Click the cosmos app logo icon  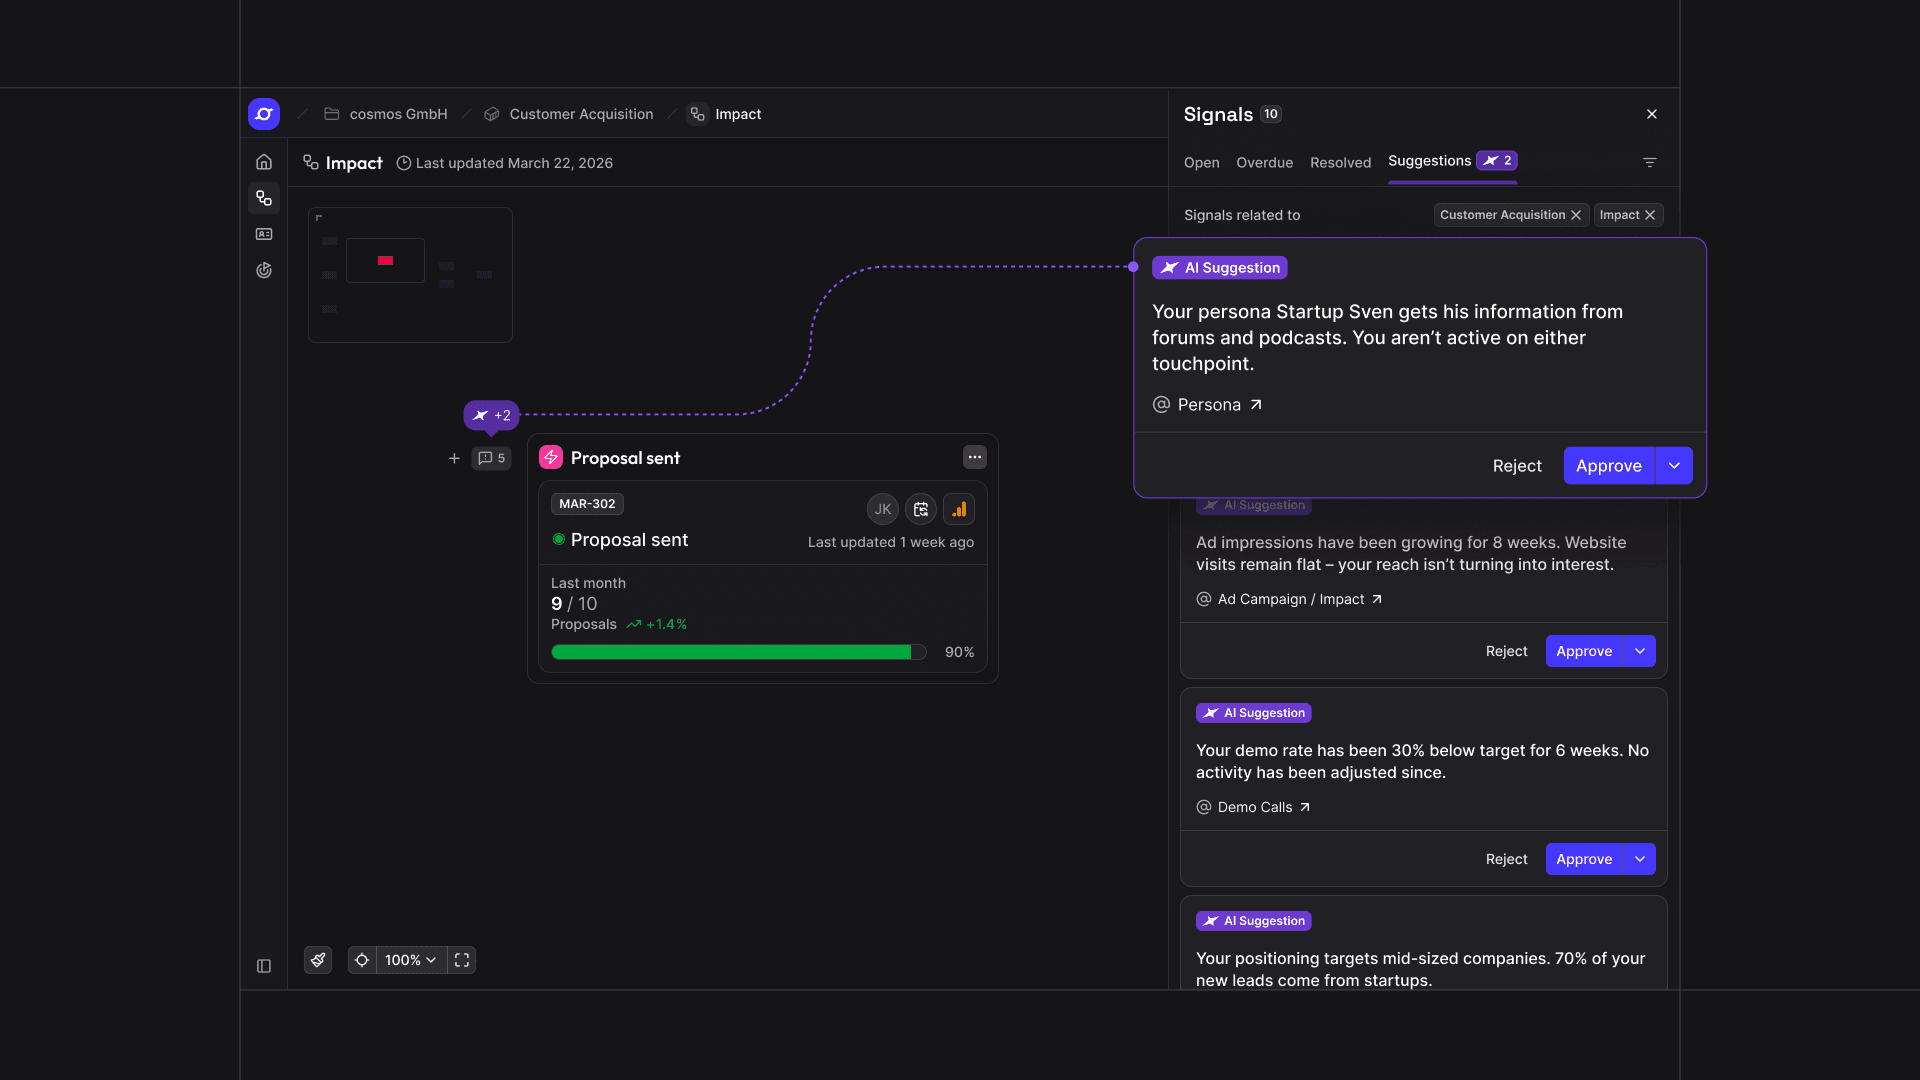click(x=264, y=114)
